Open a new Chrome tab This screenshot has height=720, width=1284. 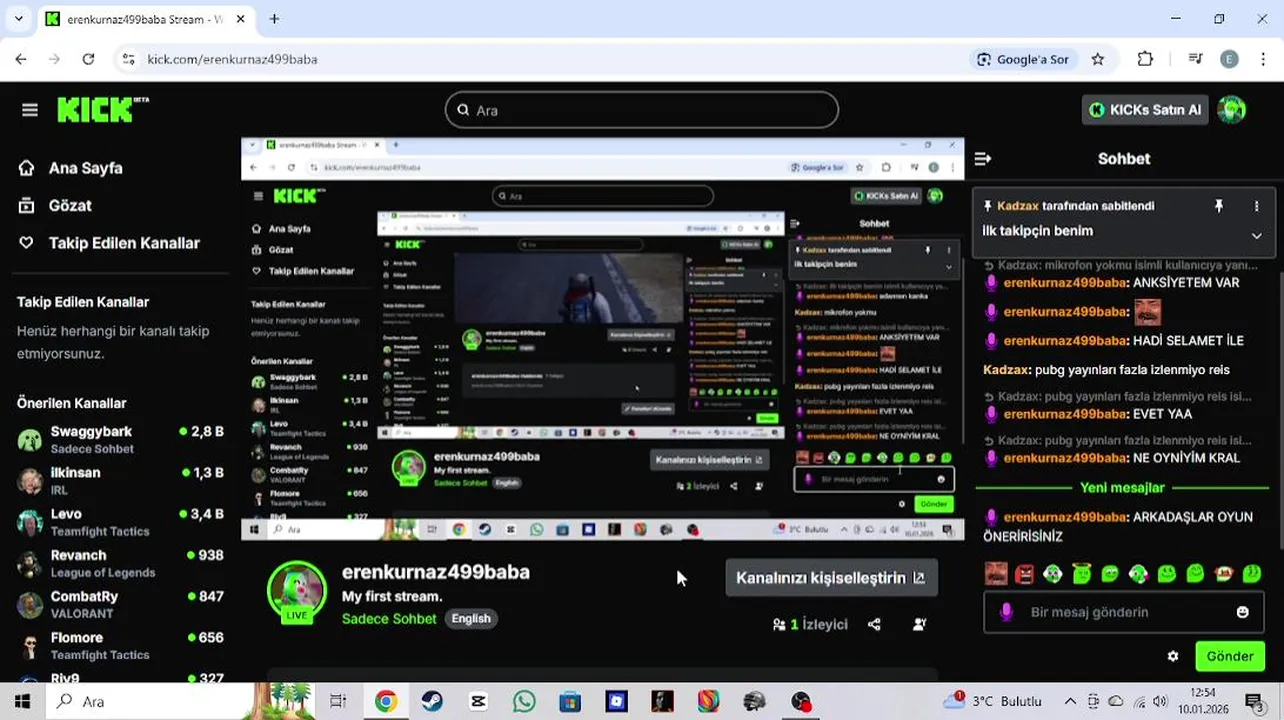274,18
